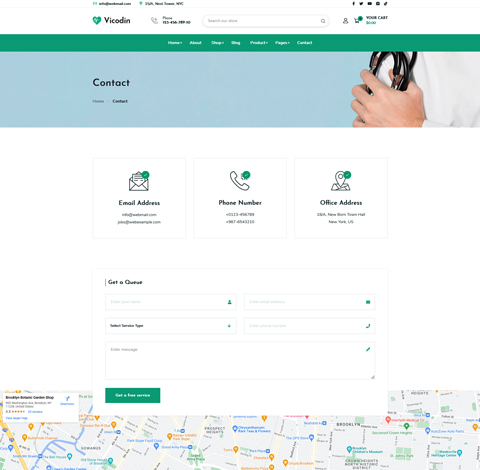Open the Blog menu item
Viewport: 480px width, 470px height.
coord(236,43)
